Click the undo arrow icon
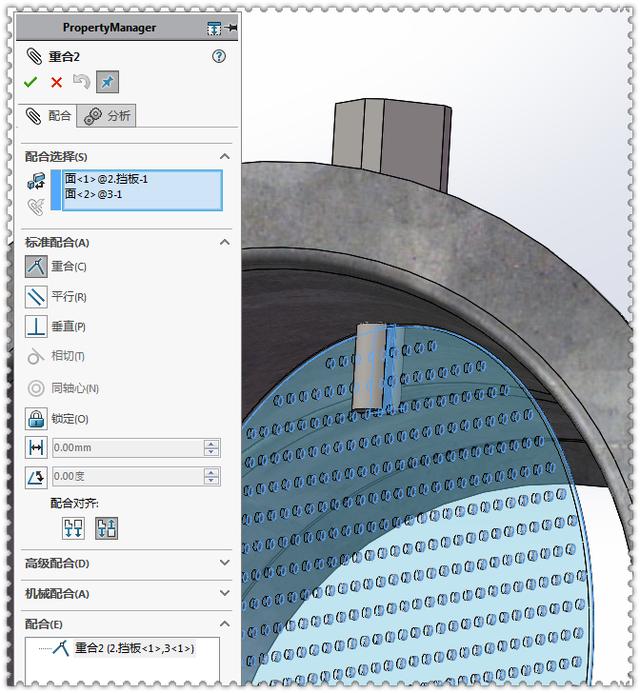The height and width of the screenshot is (693, 640). click(x=81, y=81)
